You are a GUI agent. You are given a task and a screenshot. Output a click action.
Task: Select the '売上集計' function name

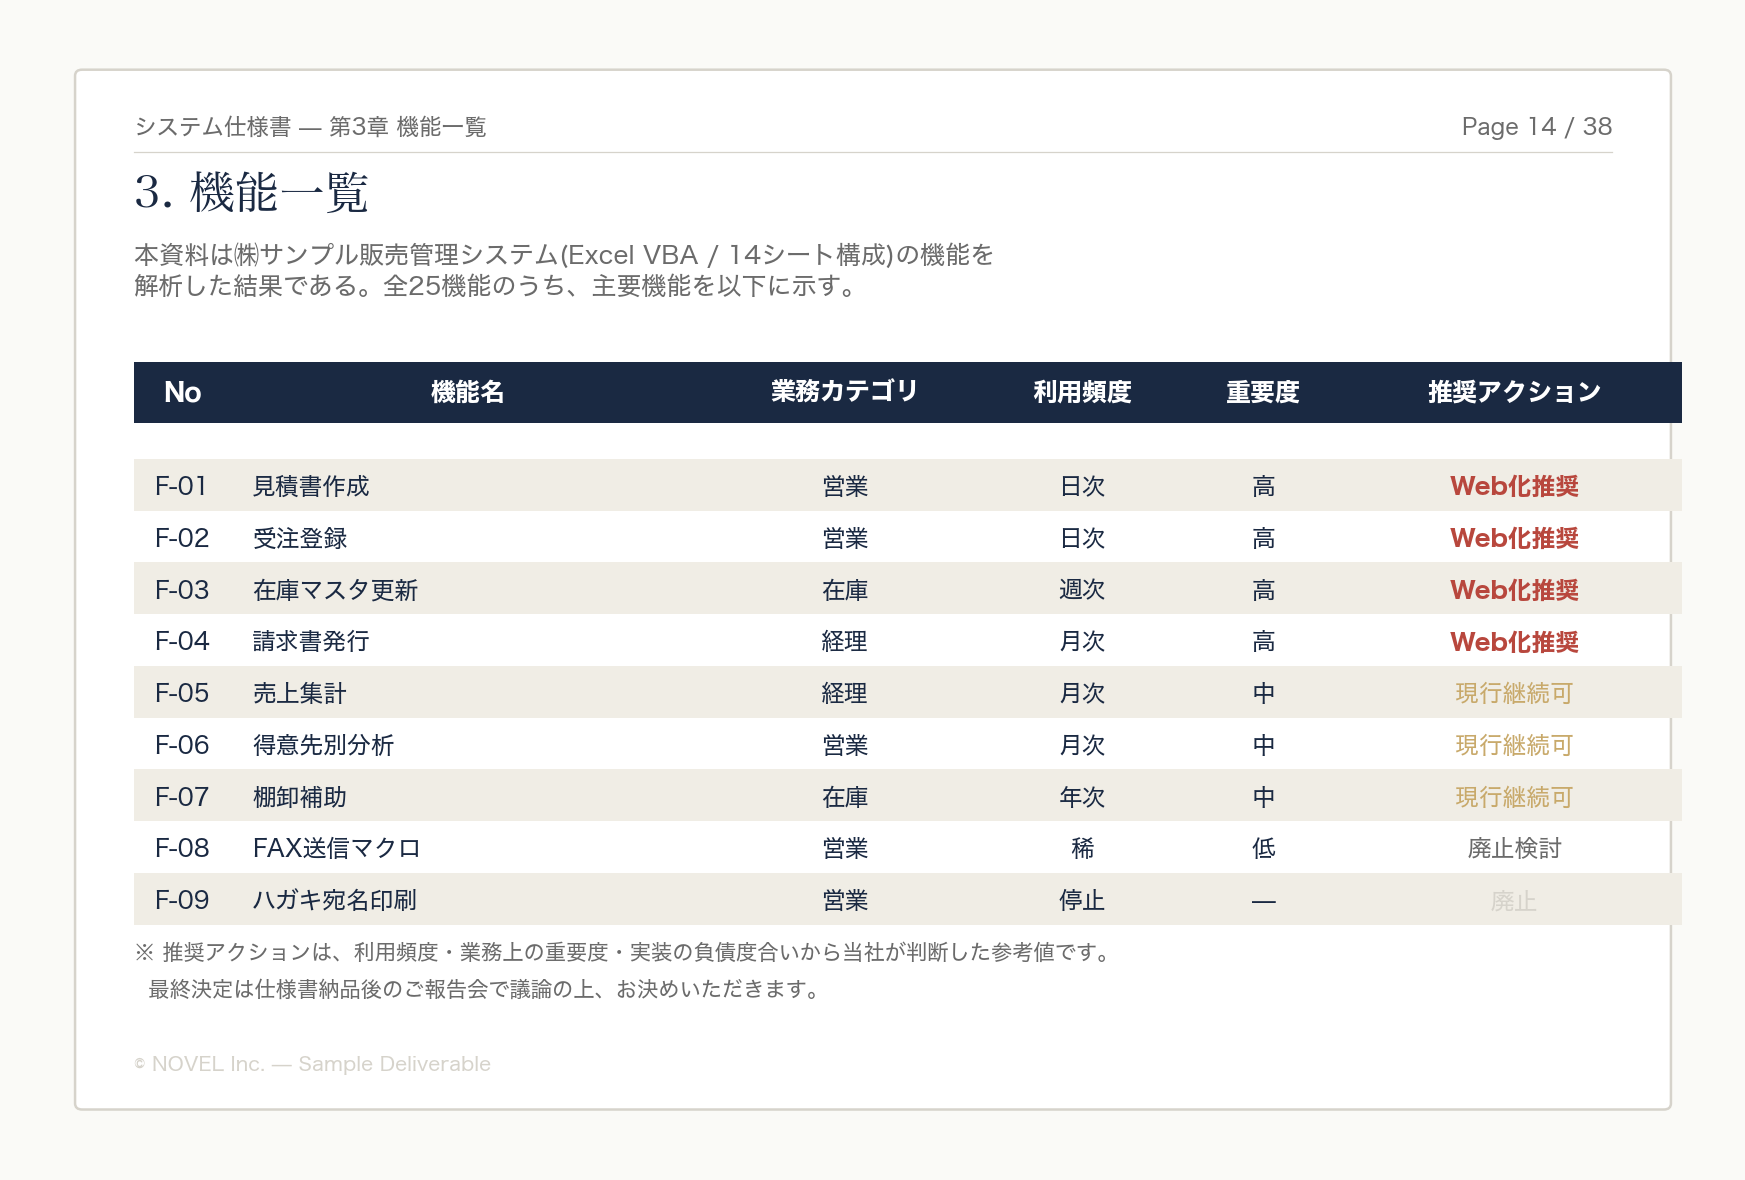[300, 693]
